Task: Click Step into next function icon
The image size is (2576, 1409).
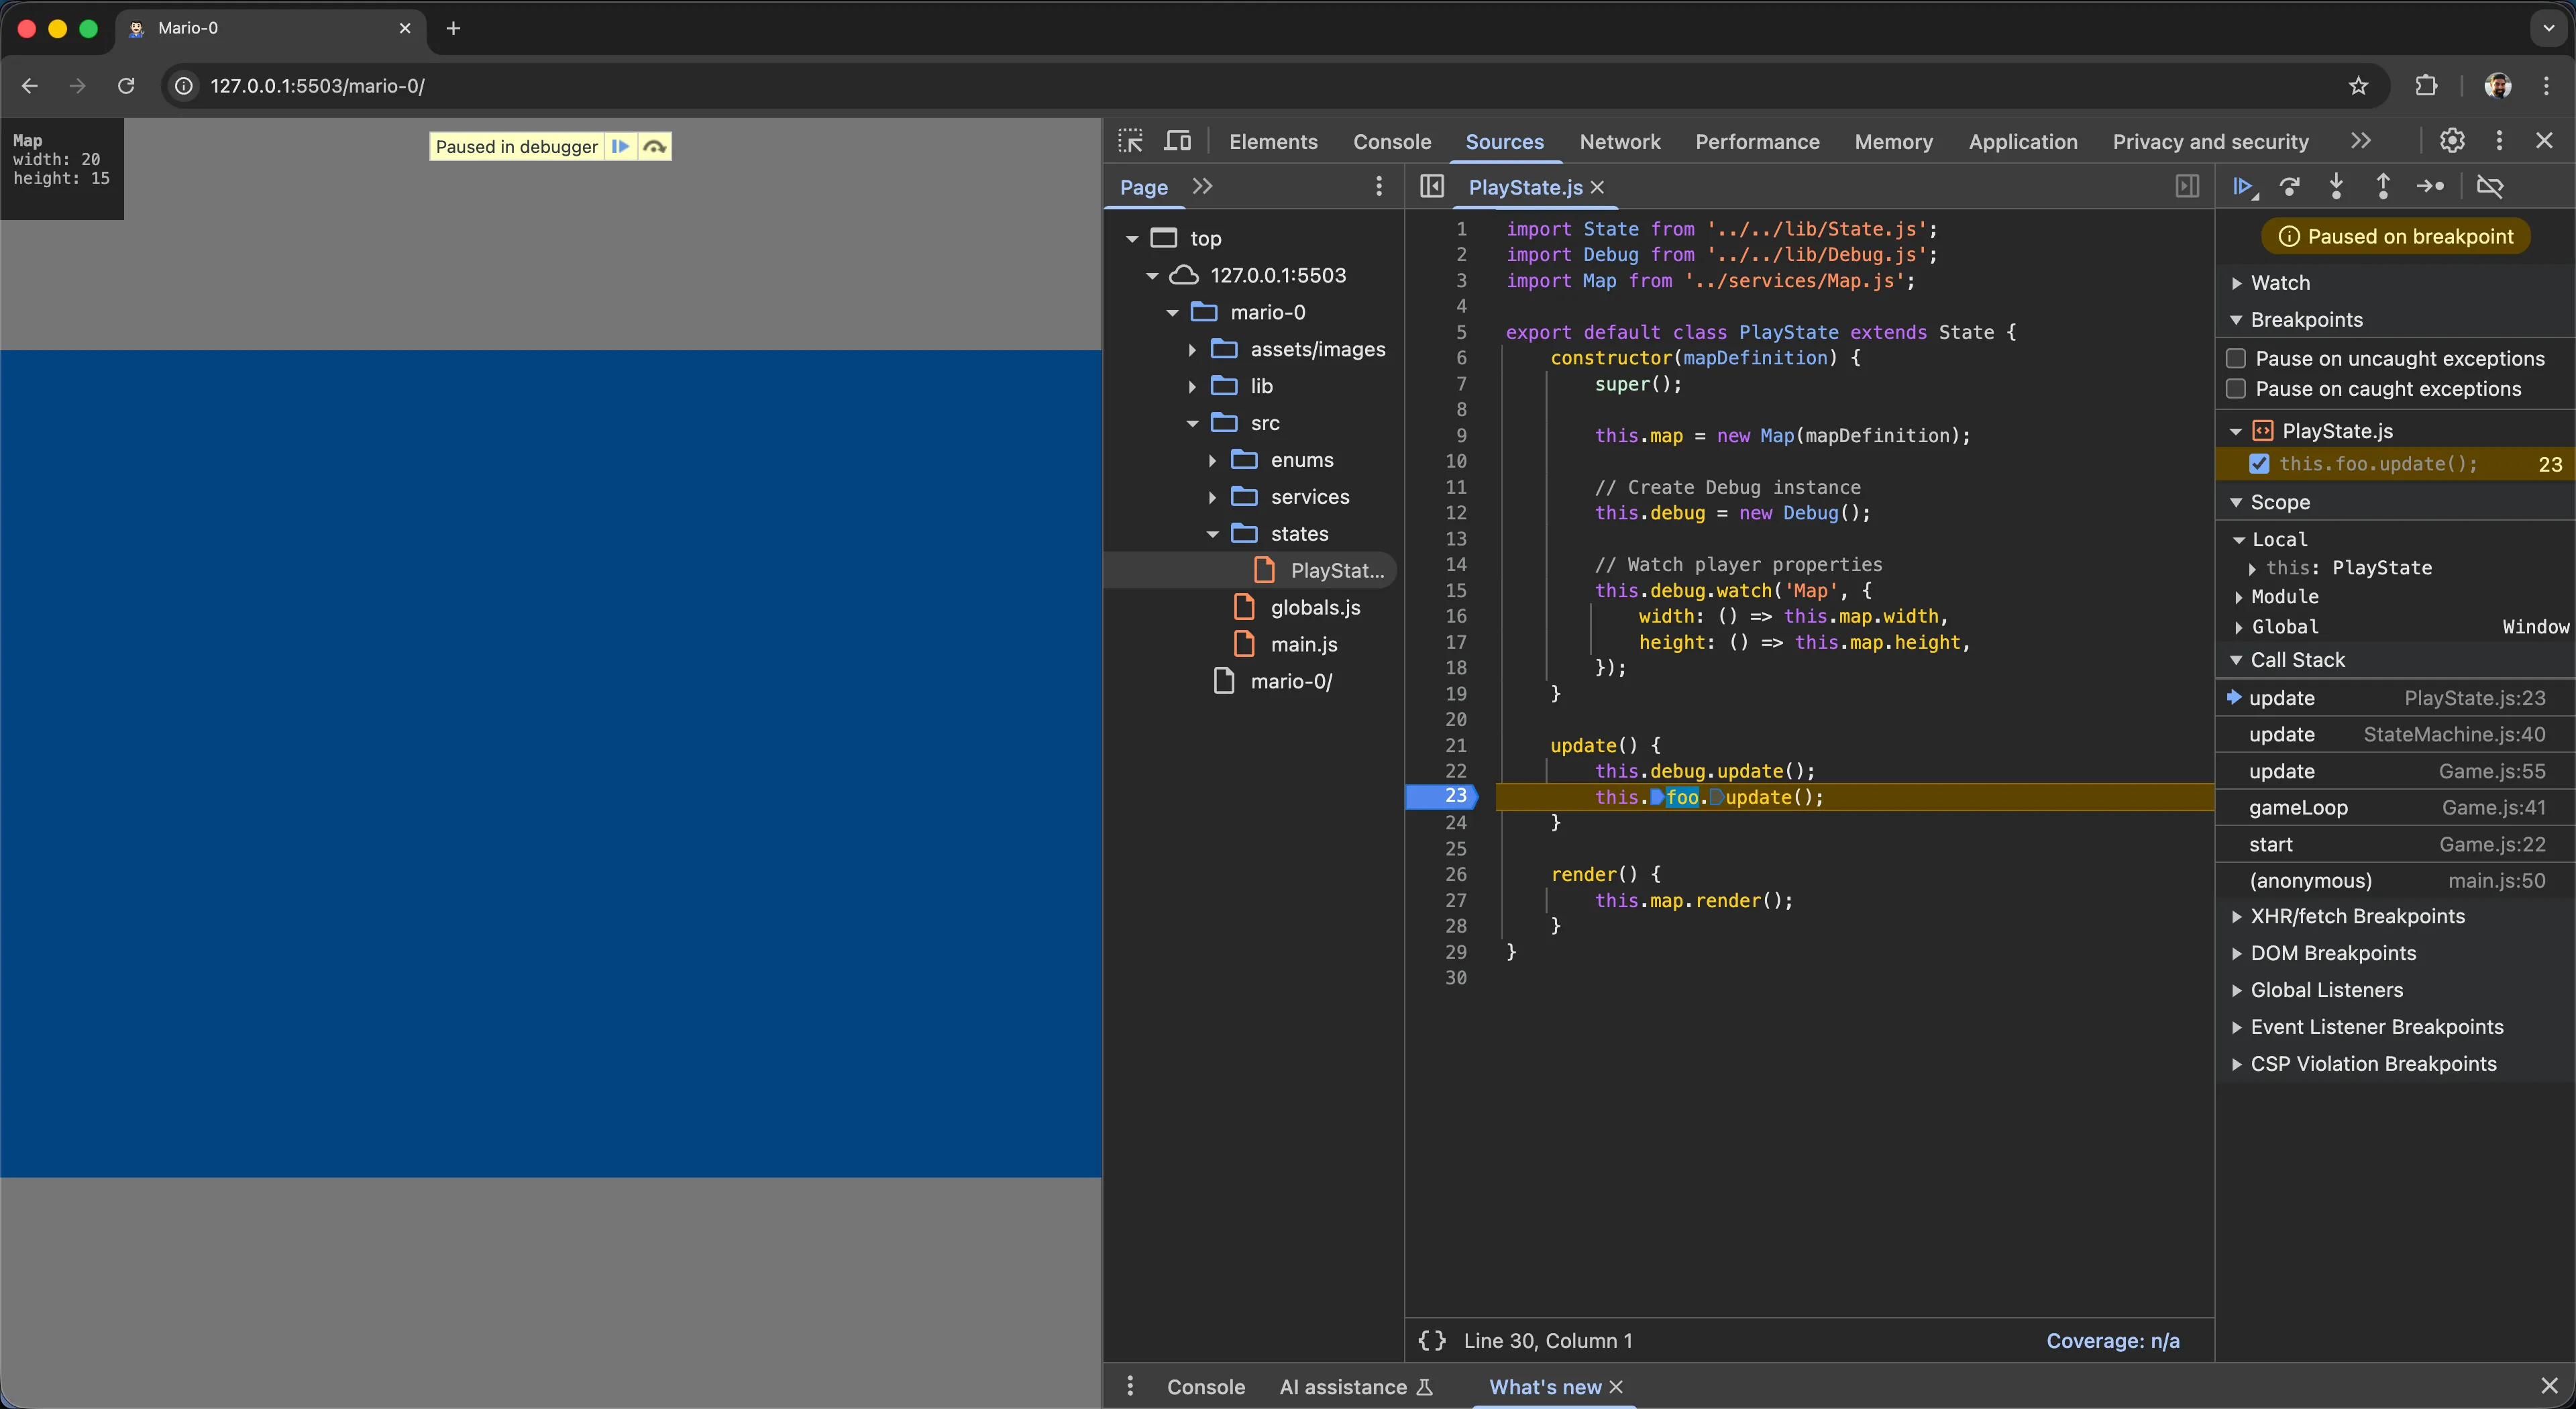Action: (x=2336, y=186)
